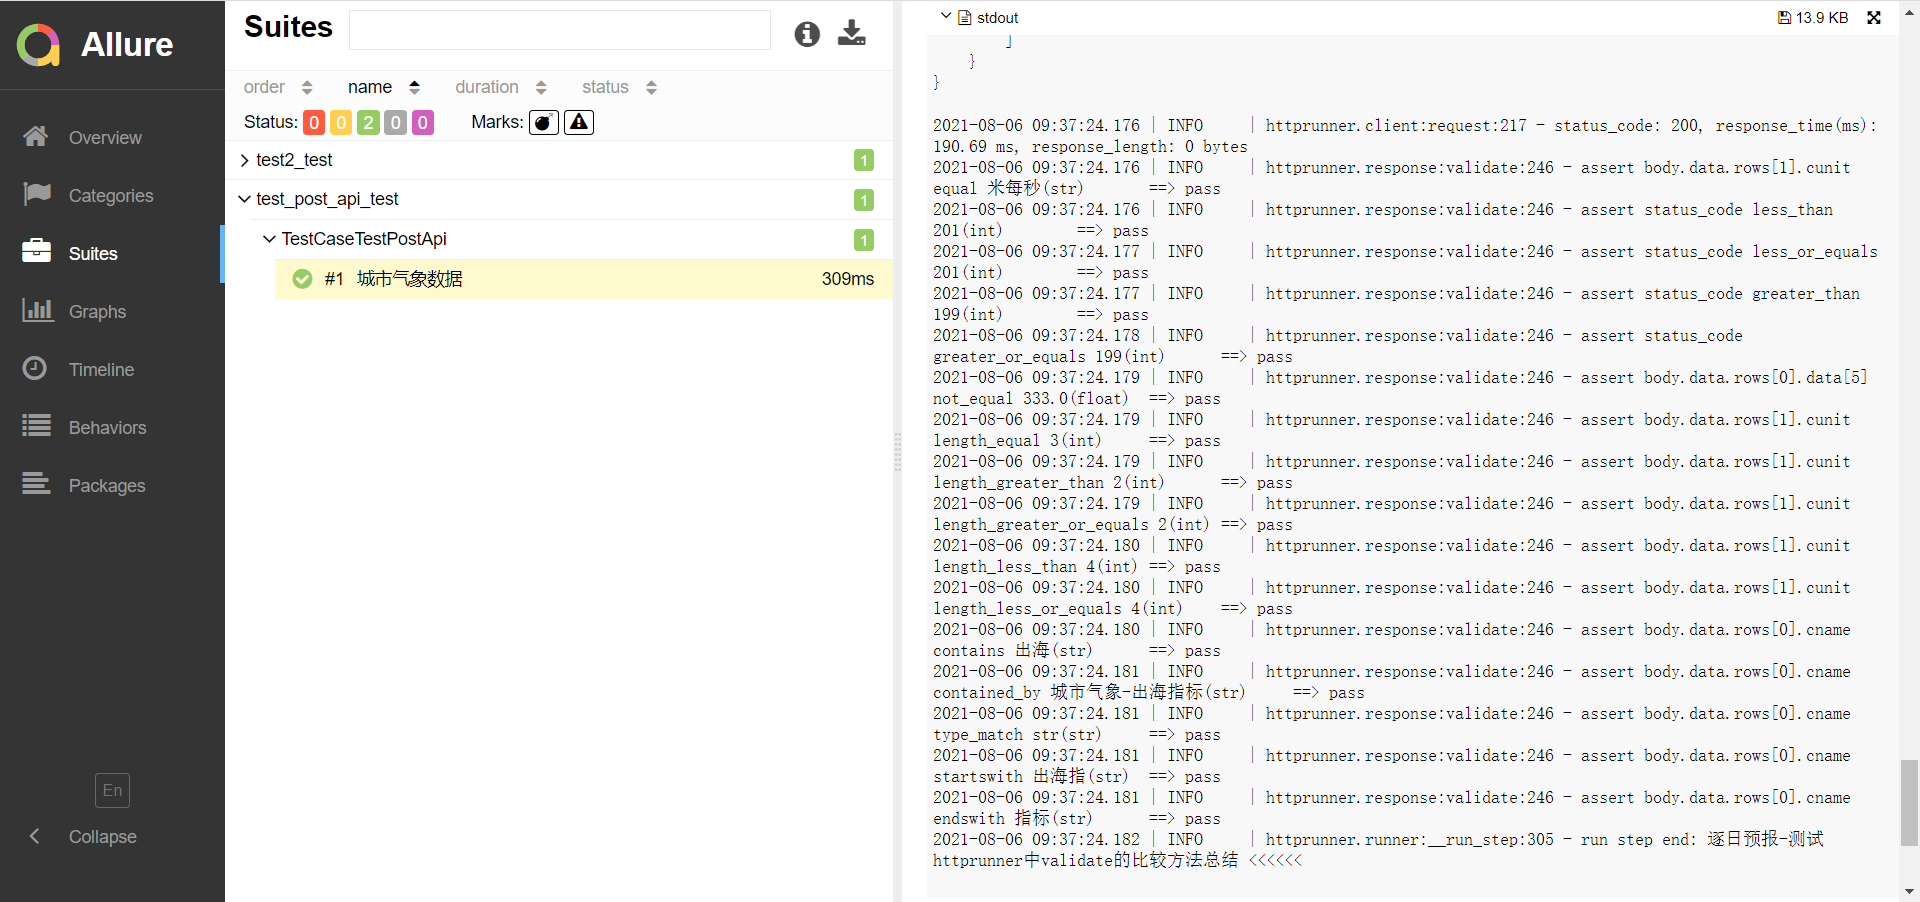Toggle the flaky bomb mark filter
Screen dimensions: 1920x902
(x=543, y=122)
